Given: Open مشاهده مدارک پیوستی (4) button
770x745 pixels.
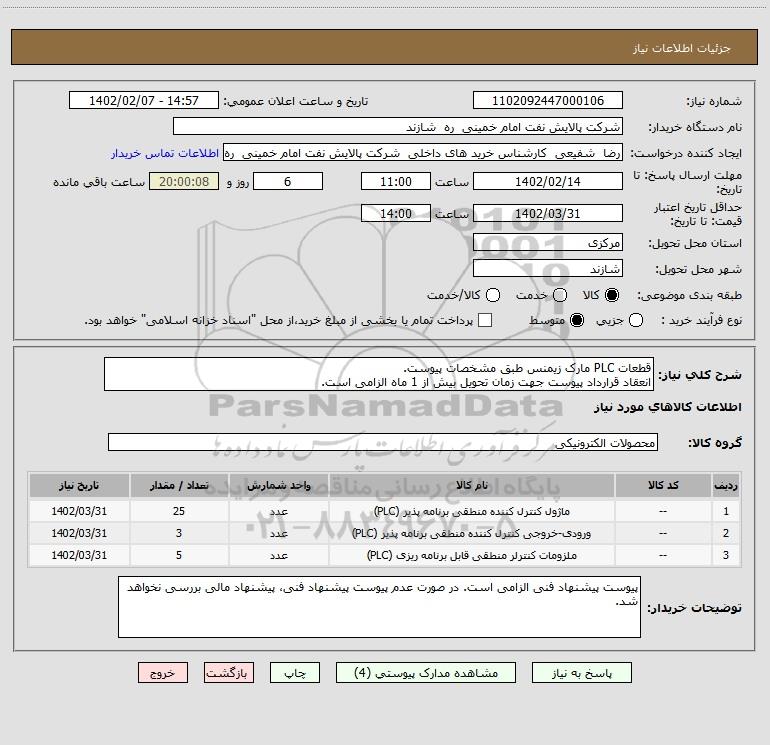Looking at the screenshot, I should [x=426, y=673].
